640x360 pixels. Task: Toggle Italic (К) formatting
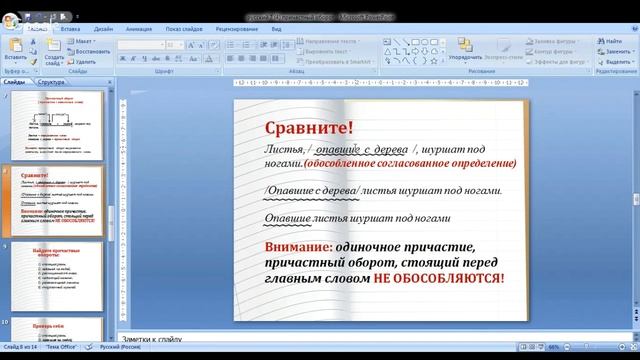coord(133,59)
